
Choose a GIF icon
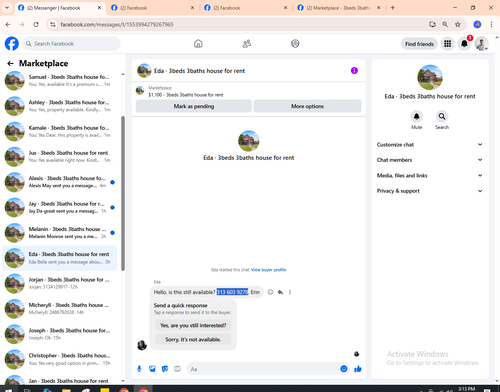coord(177,369)
